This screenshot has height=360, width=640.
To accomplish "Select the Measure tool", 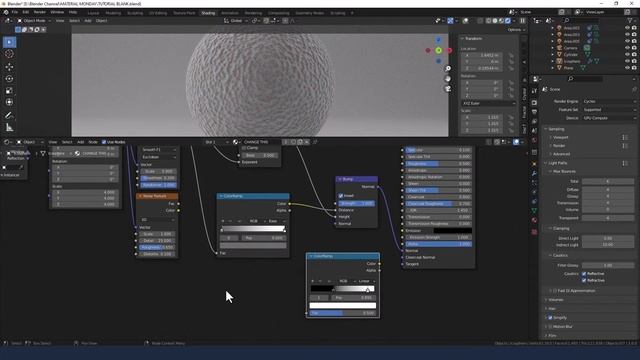I will (9, 128).
